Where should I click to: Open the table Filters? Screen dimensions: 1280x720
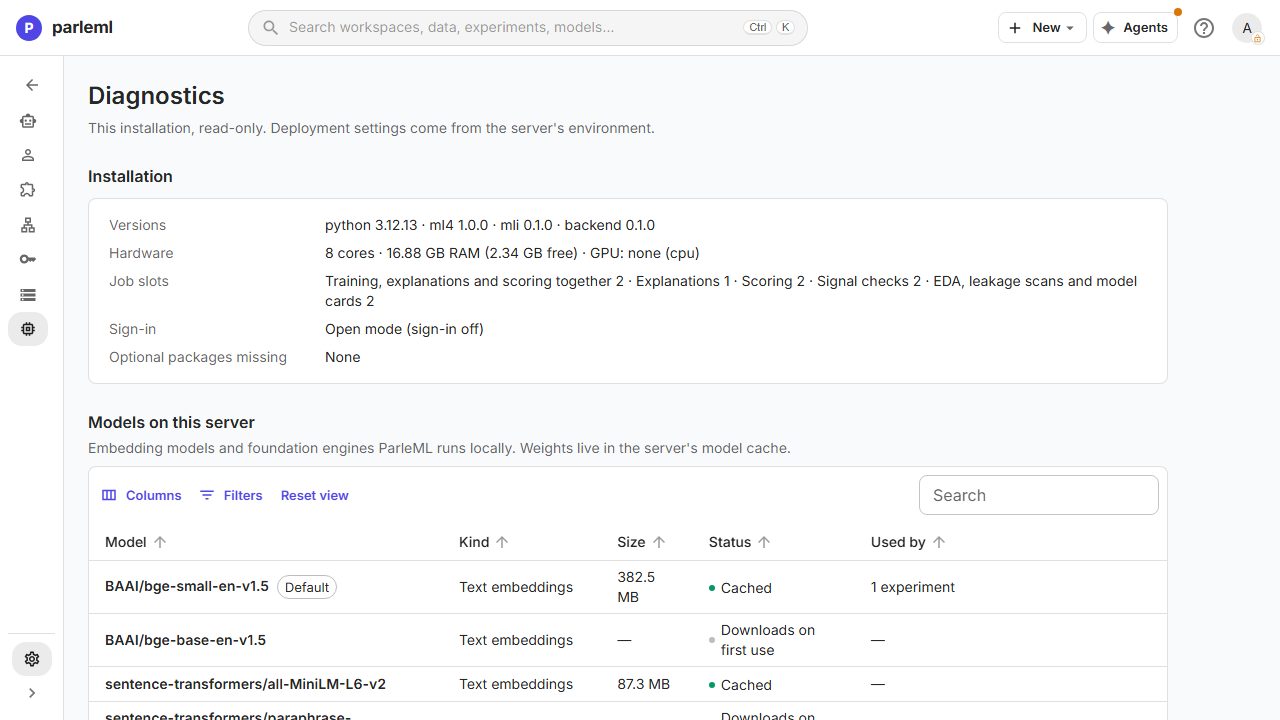(231, 495)
